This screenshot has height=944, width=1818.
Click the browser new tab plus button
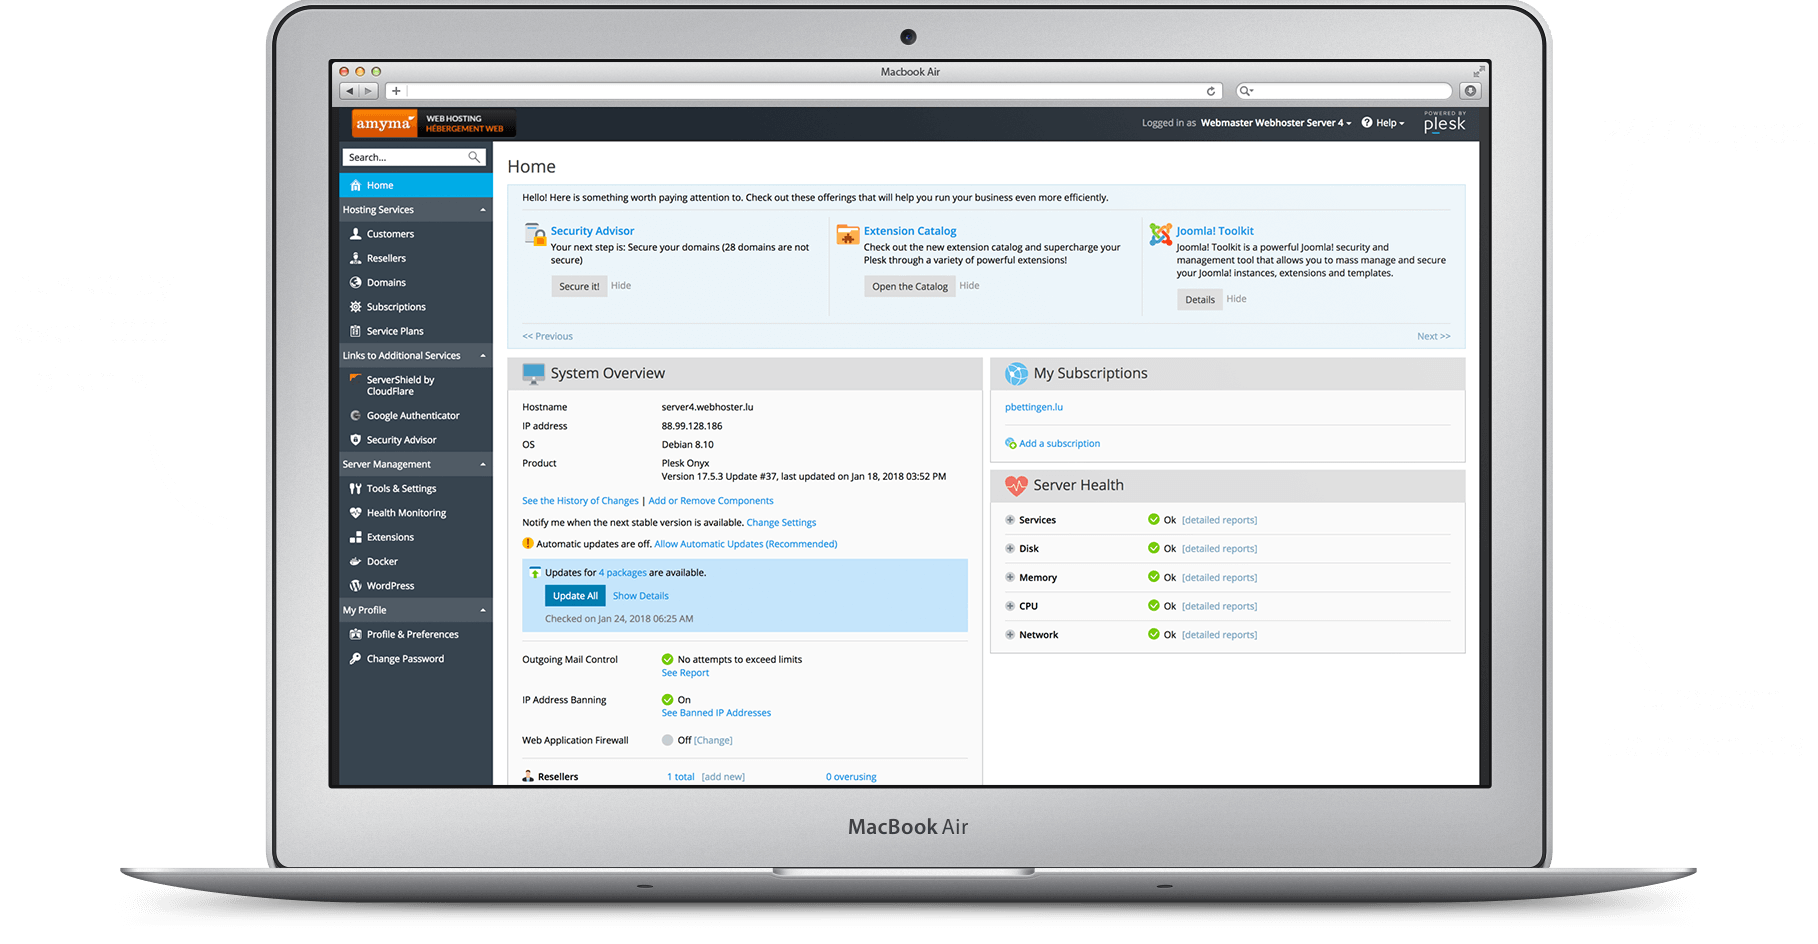396,91
